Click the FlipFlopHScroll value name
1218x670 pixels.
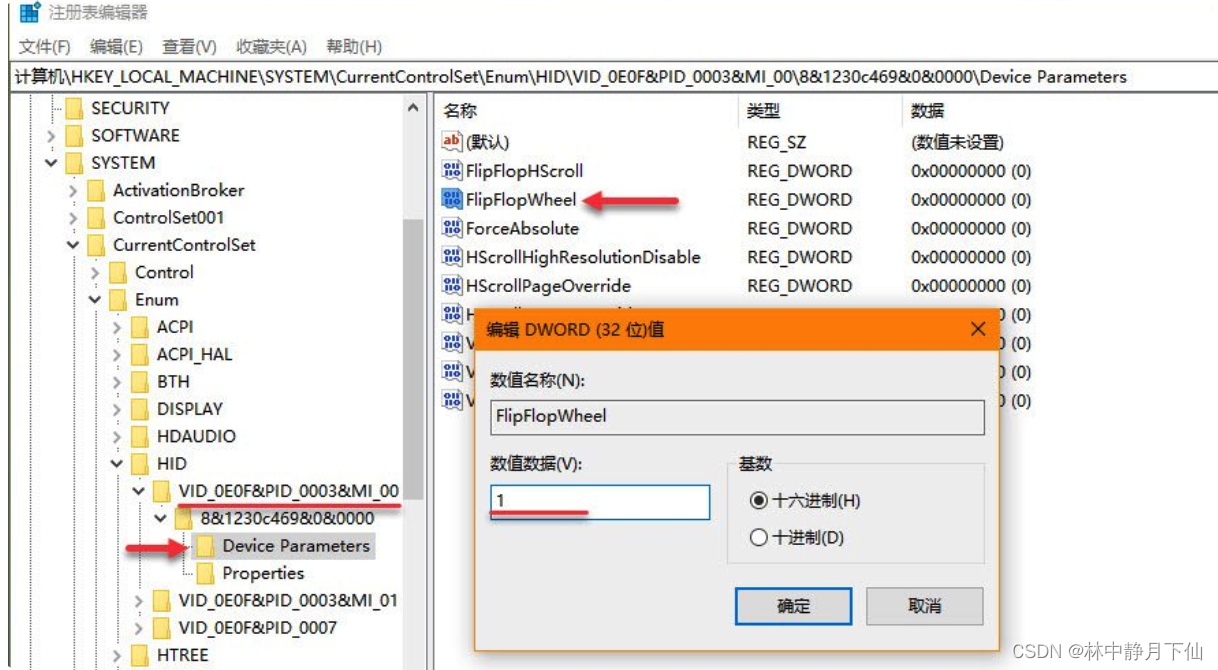pos(524,171)
